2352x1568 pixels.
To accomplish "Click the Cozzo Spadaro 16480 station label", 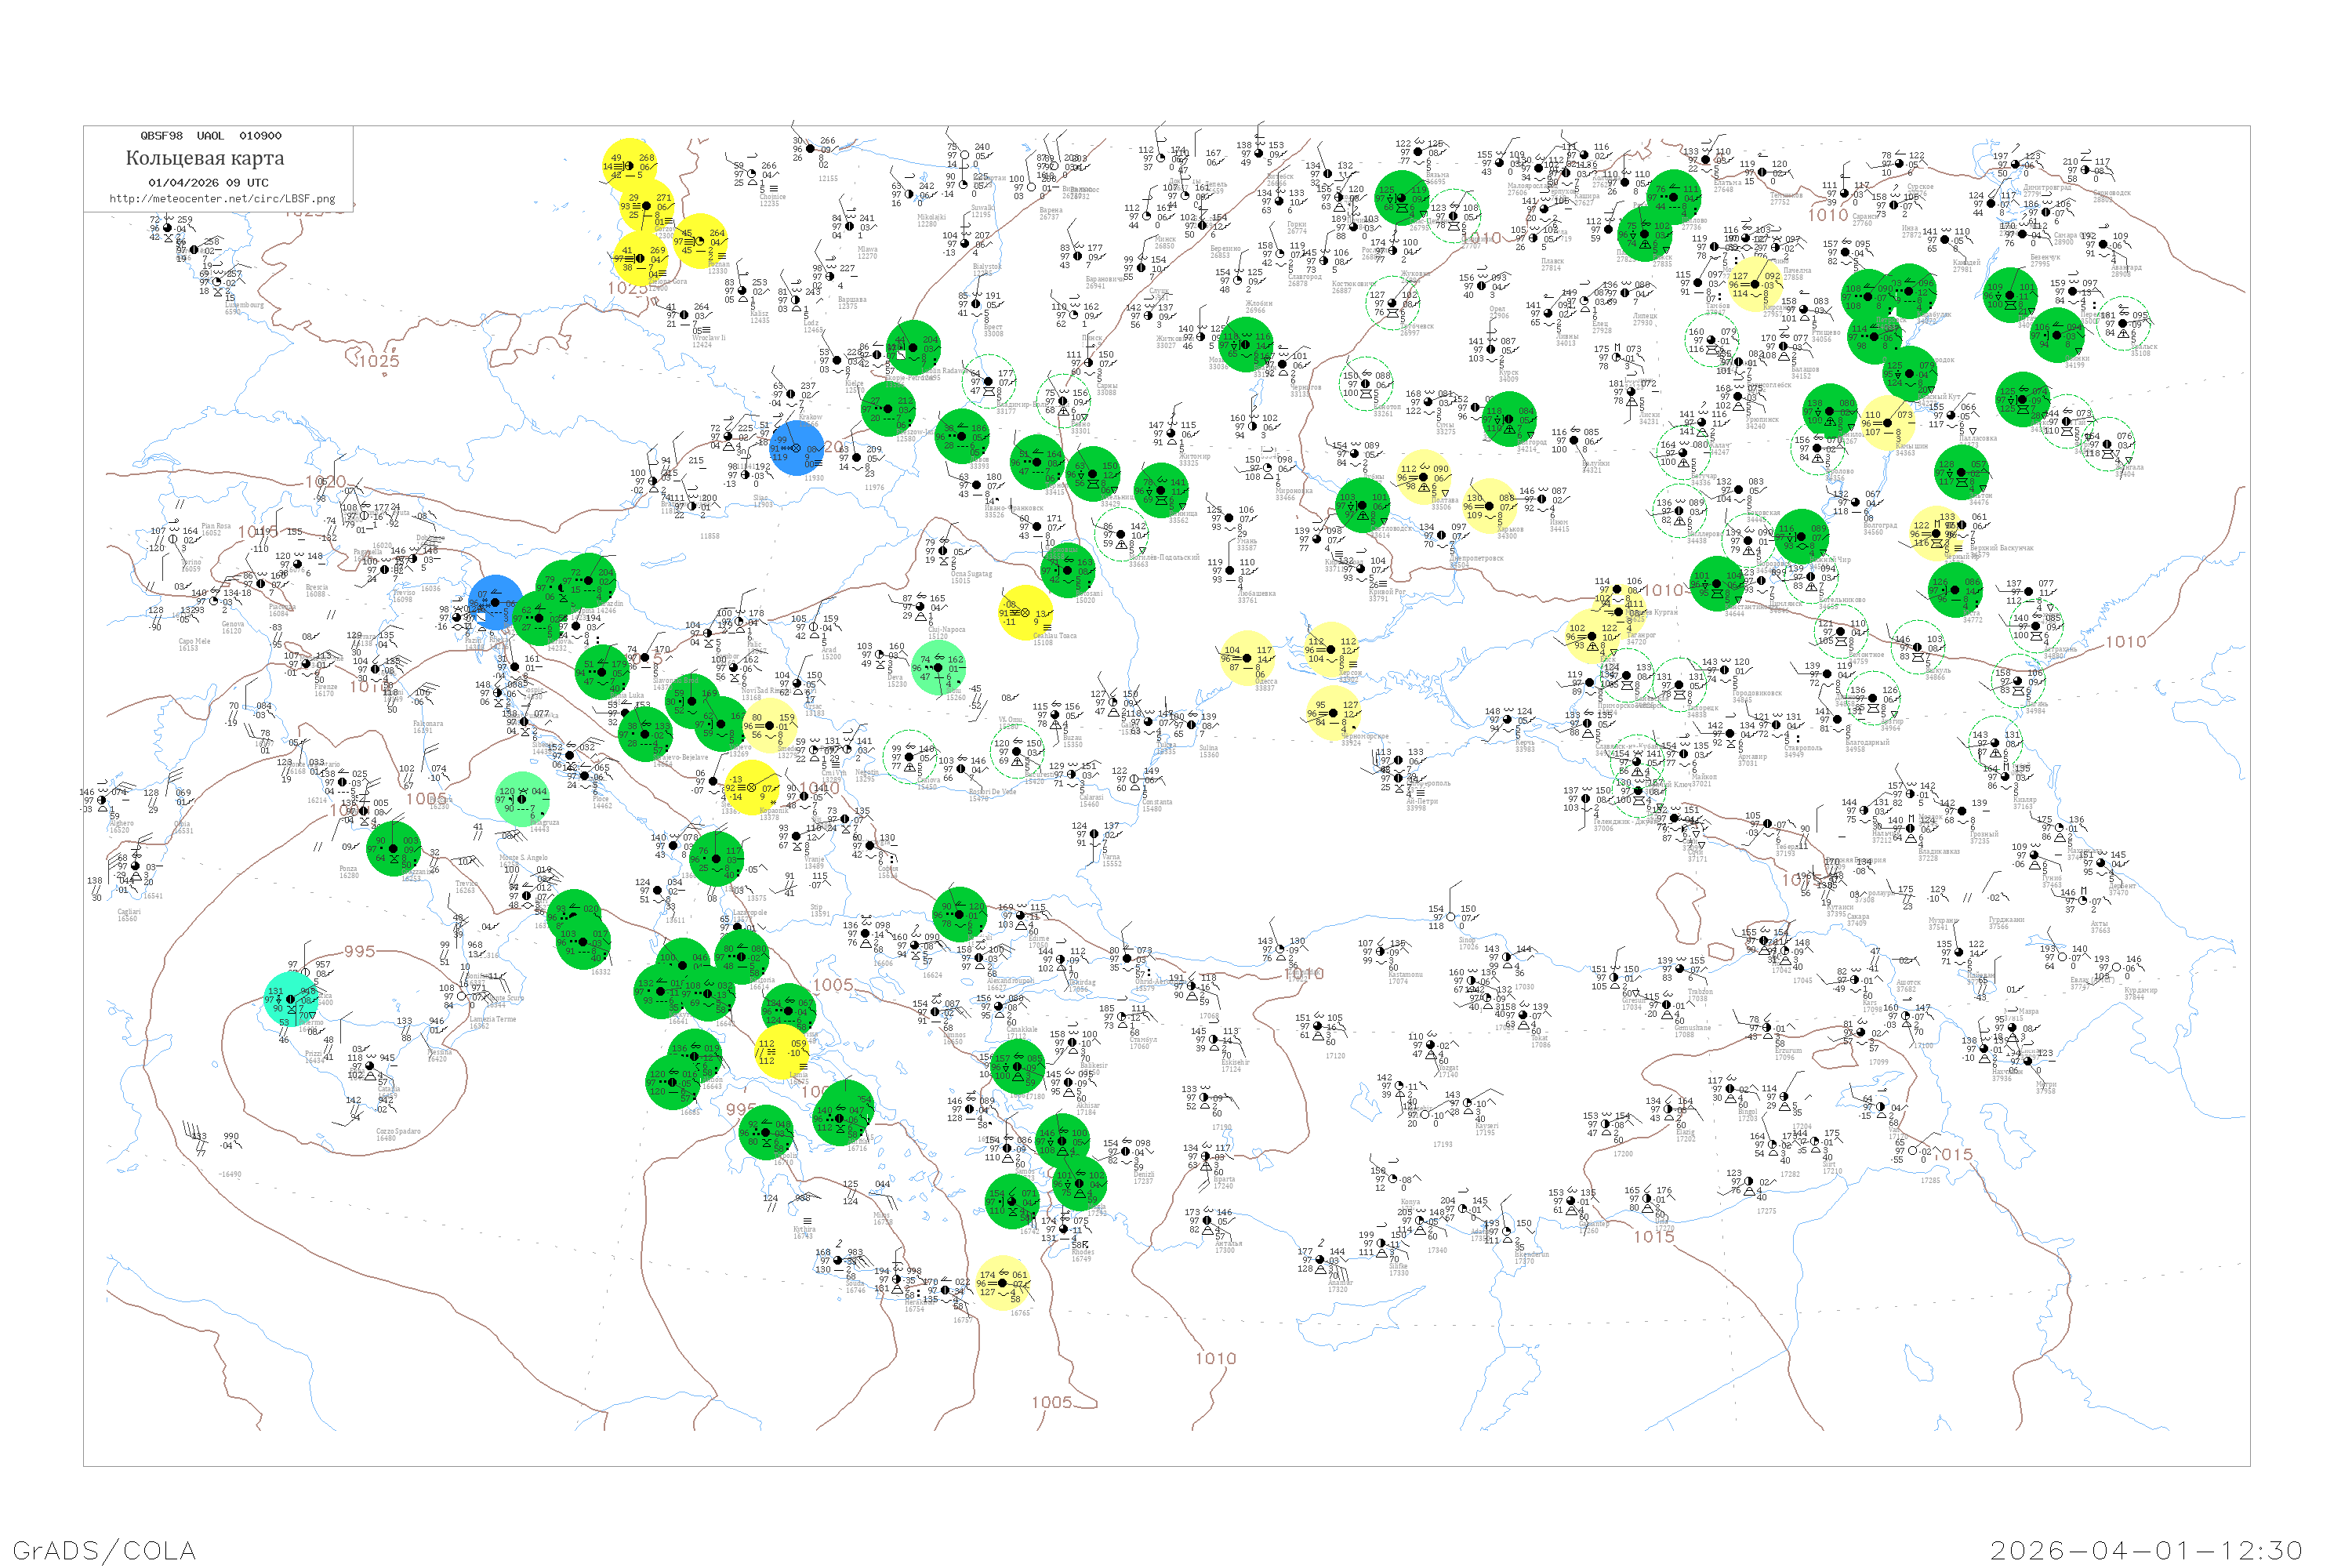I will 398,1134.
